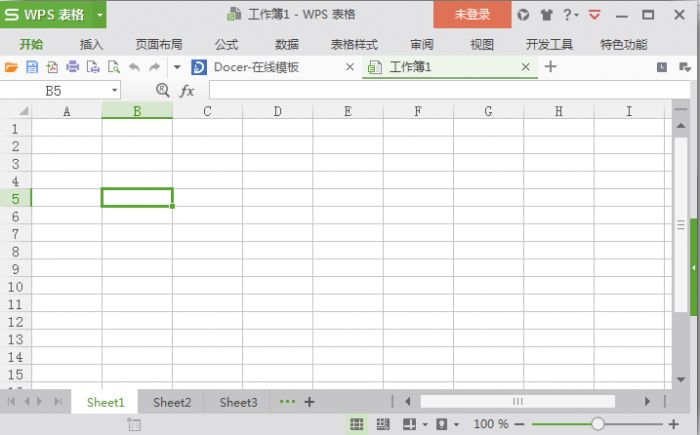Viewport: 700px width, 435px height.
Task: Click the skin shirt icon in title bar
Action: pos(546,15)
